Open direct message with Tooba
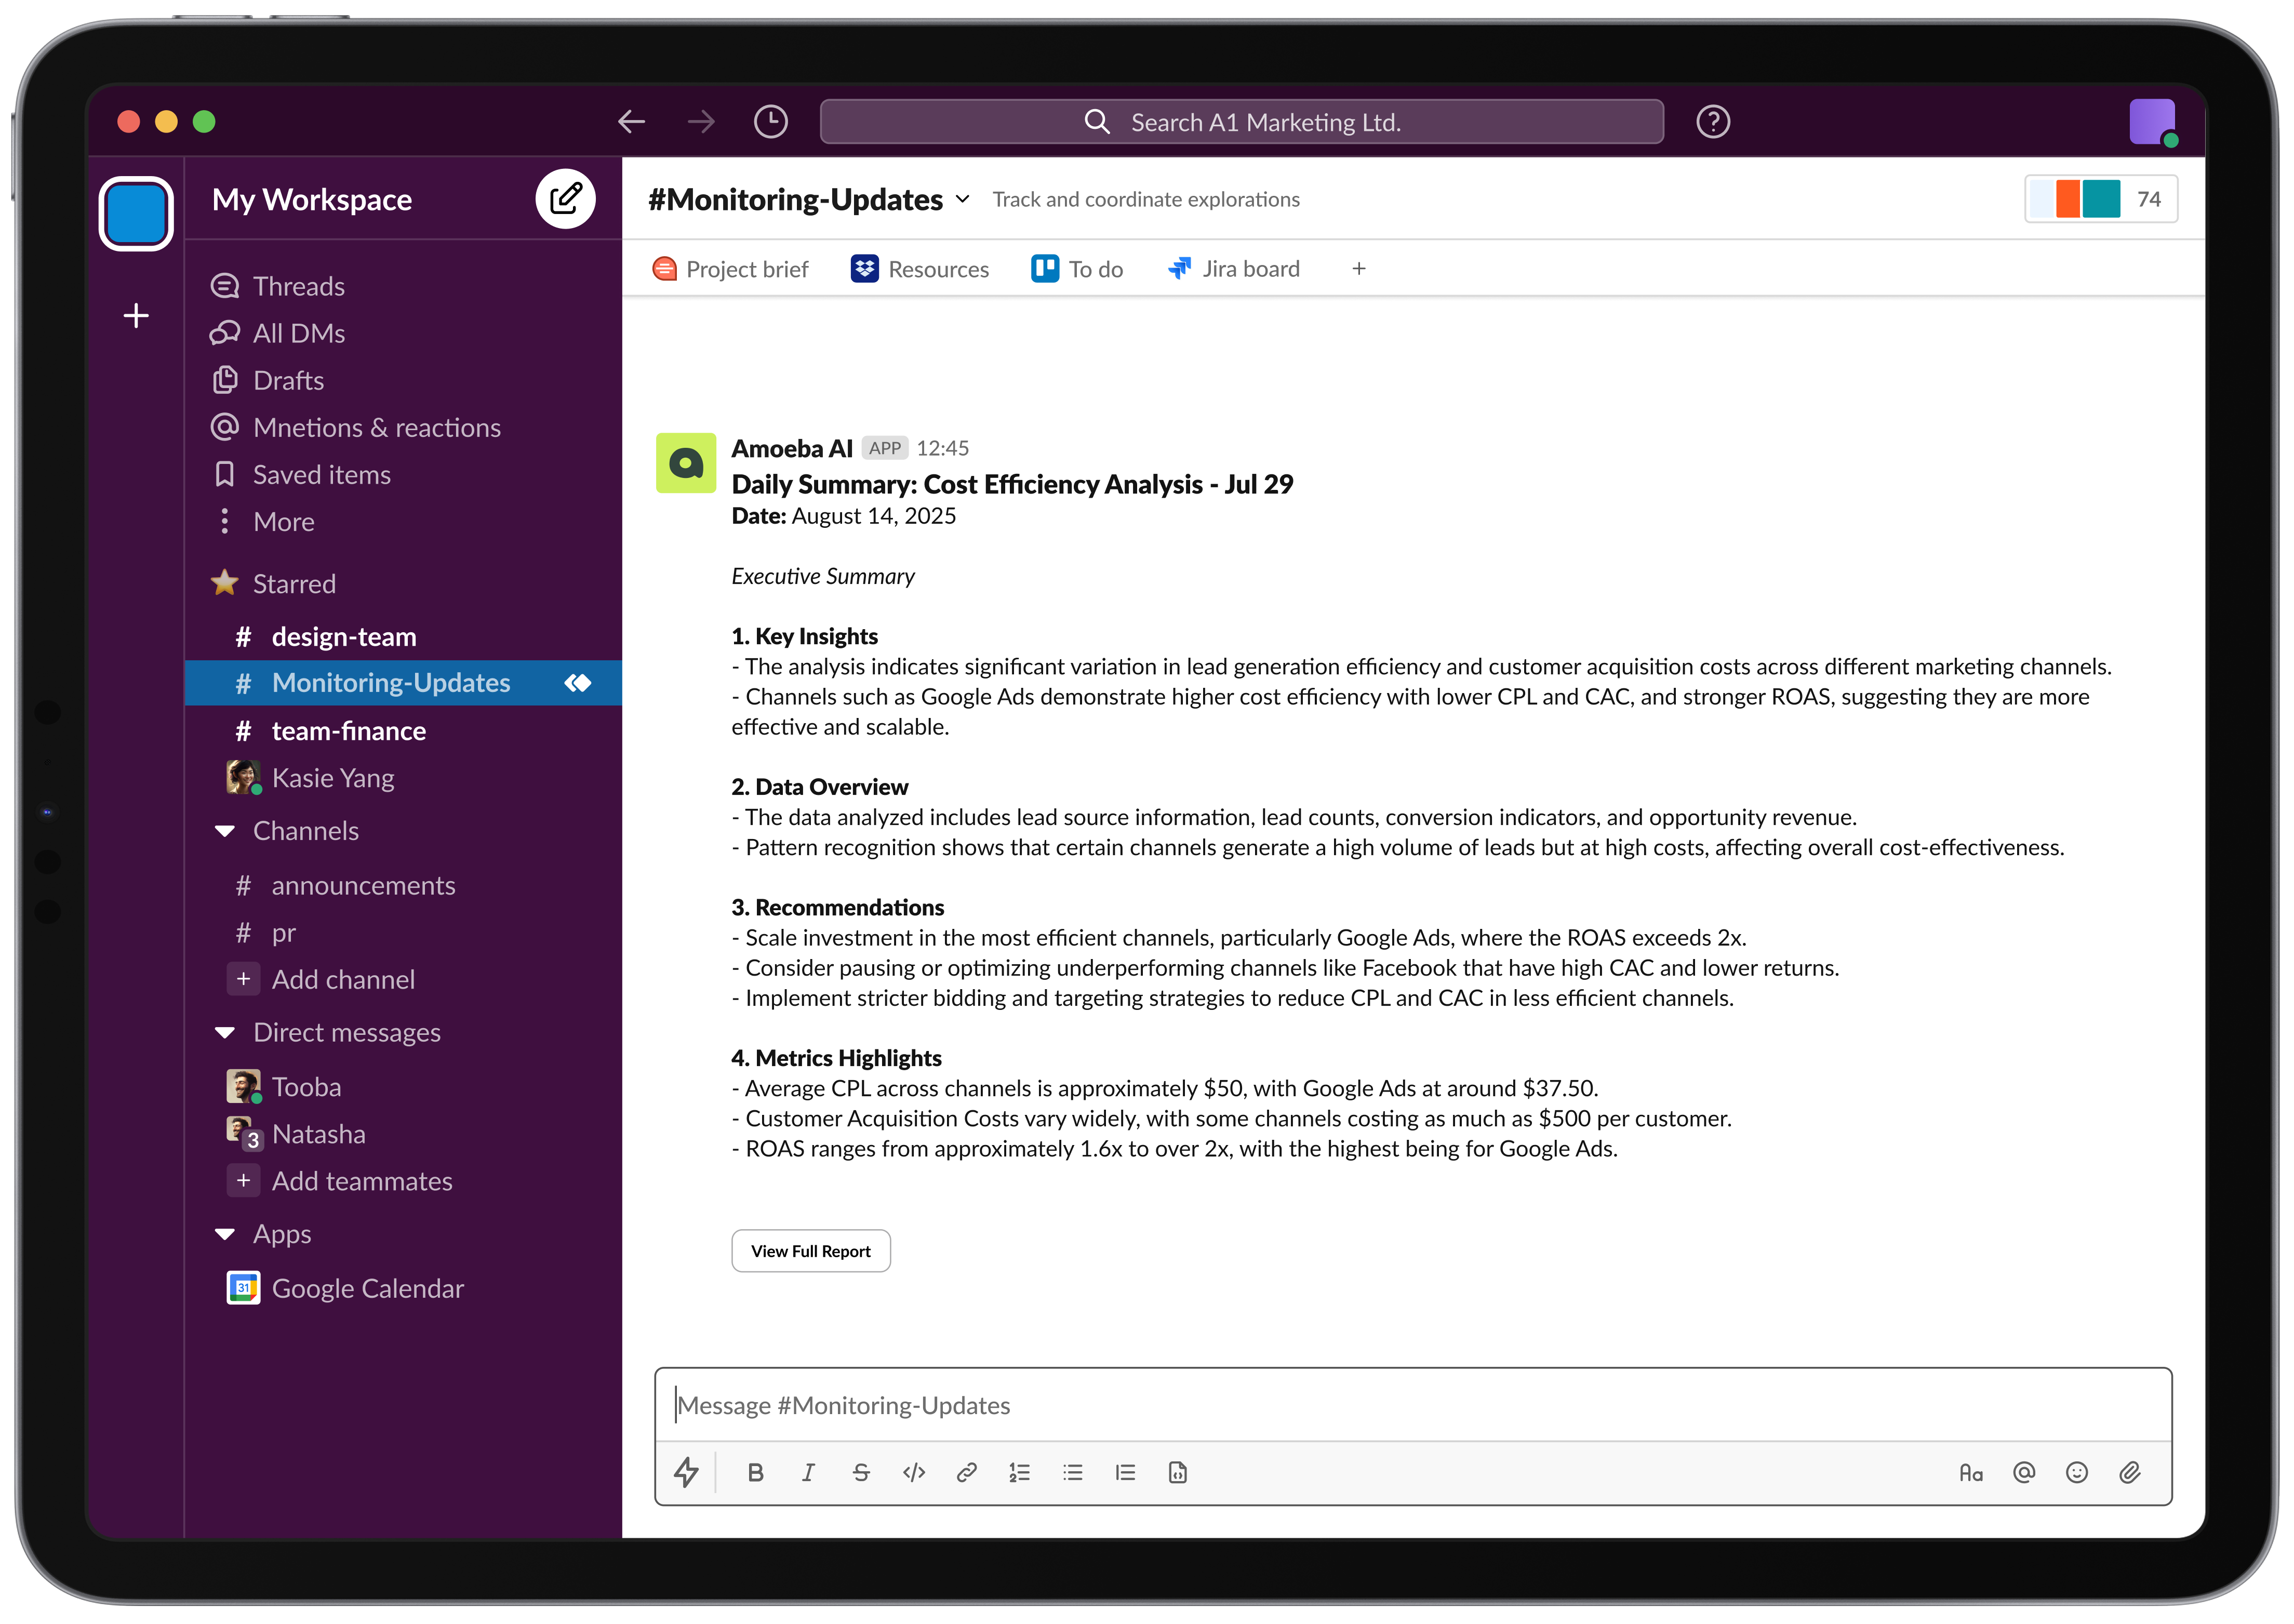2294x1624 pixels. pos(284,1087)
